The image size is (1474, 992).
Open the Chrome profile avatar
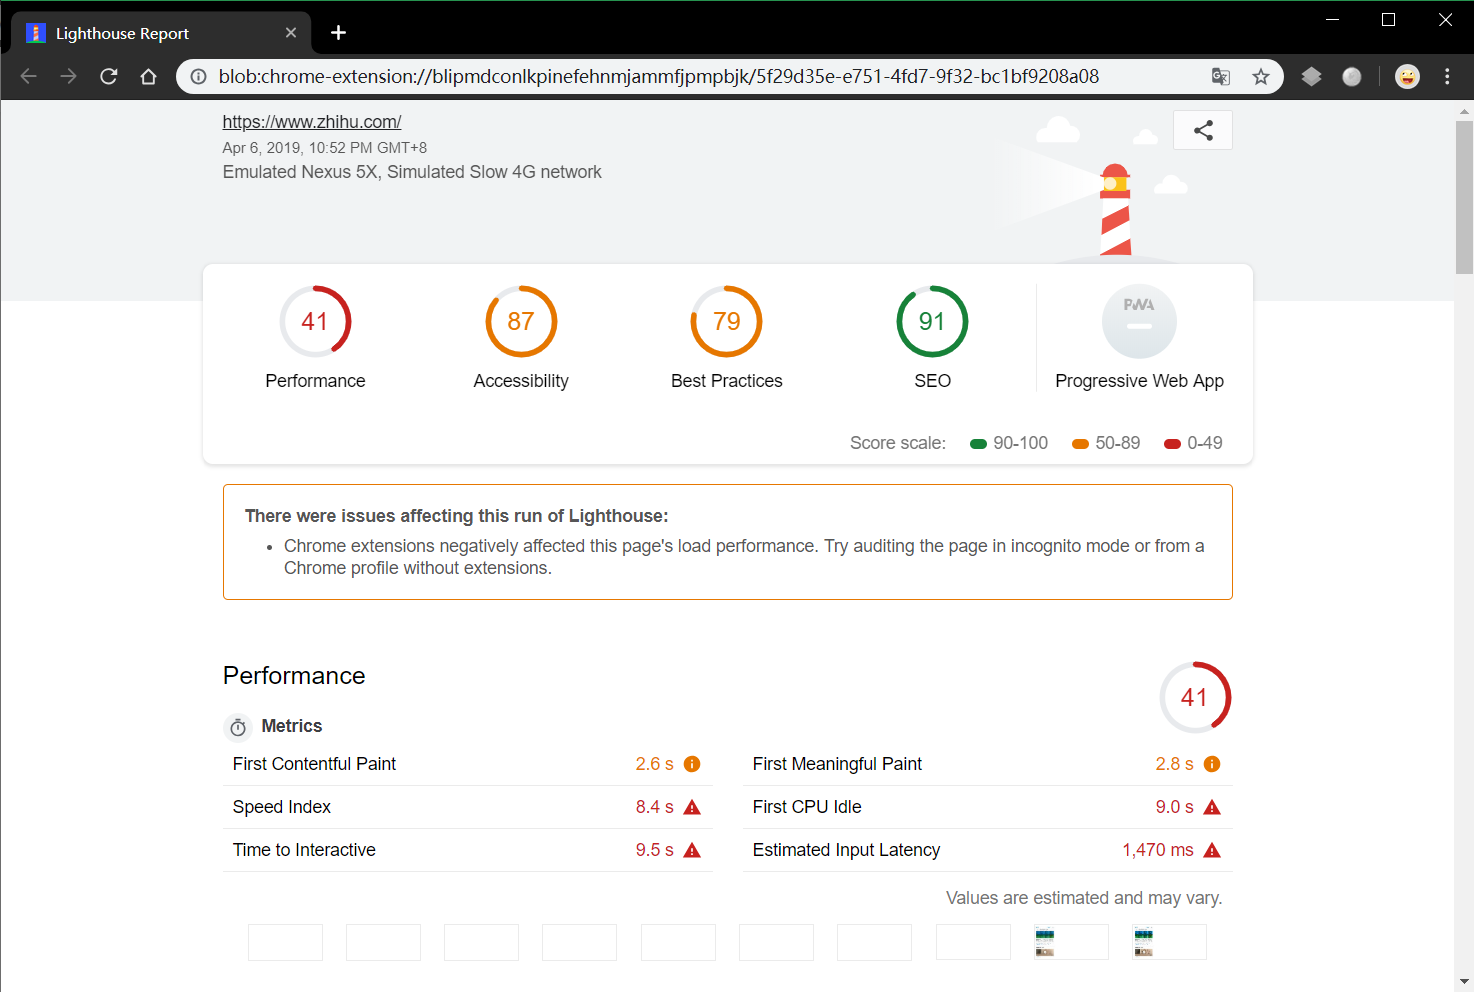coord(1407,77)
